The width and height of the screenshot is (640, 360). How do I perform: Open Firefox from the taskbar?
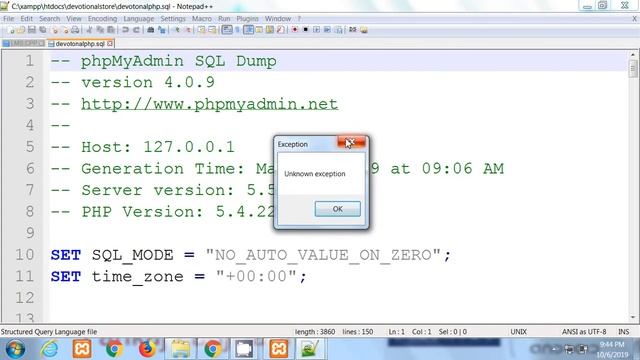[147, 349]
